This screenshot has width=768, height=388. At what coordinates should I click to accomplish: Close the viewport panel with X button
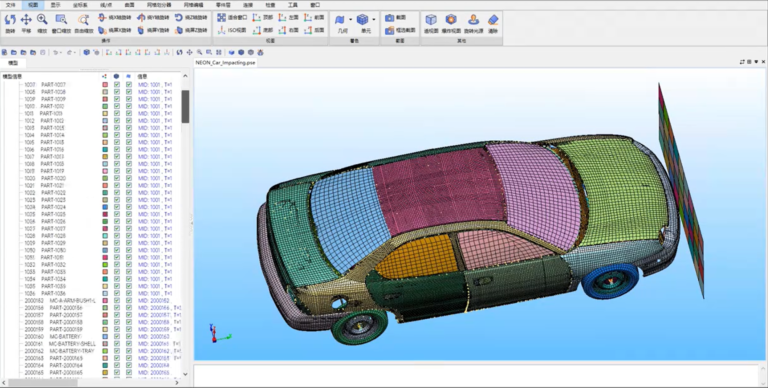pos(763,62)
